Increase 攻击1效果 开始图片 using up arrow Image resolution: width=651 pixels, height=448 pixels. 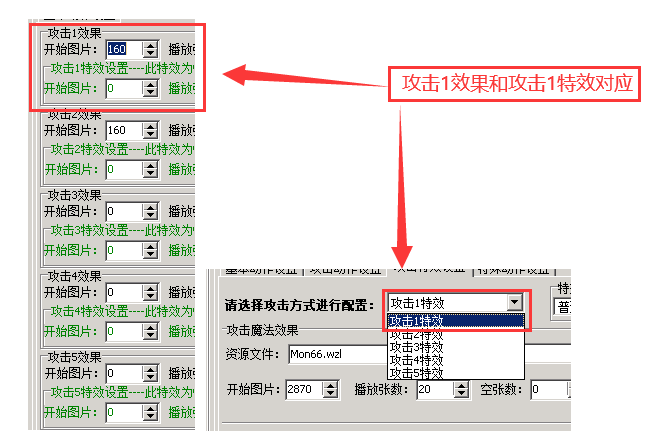pos(150,44)
